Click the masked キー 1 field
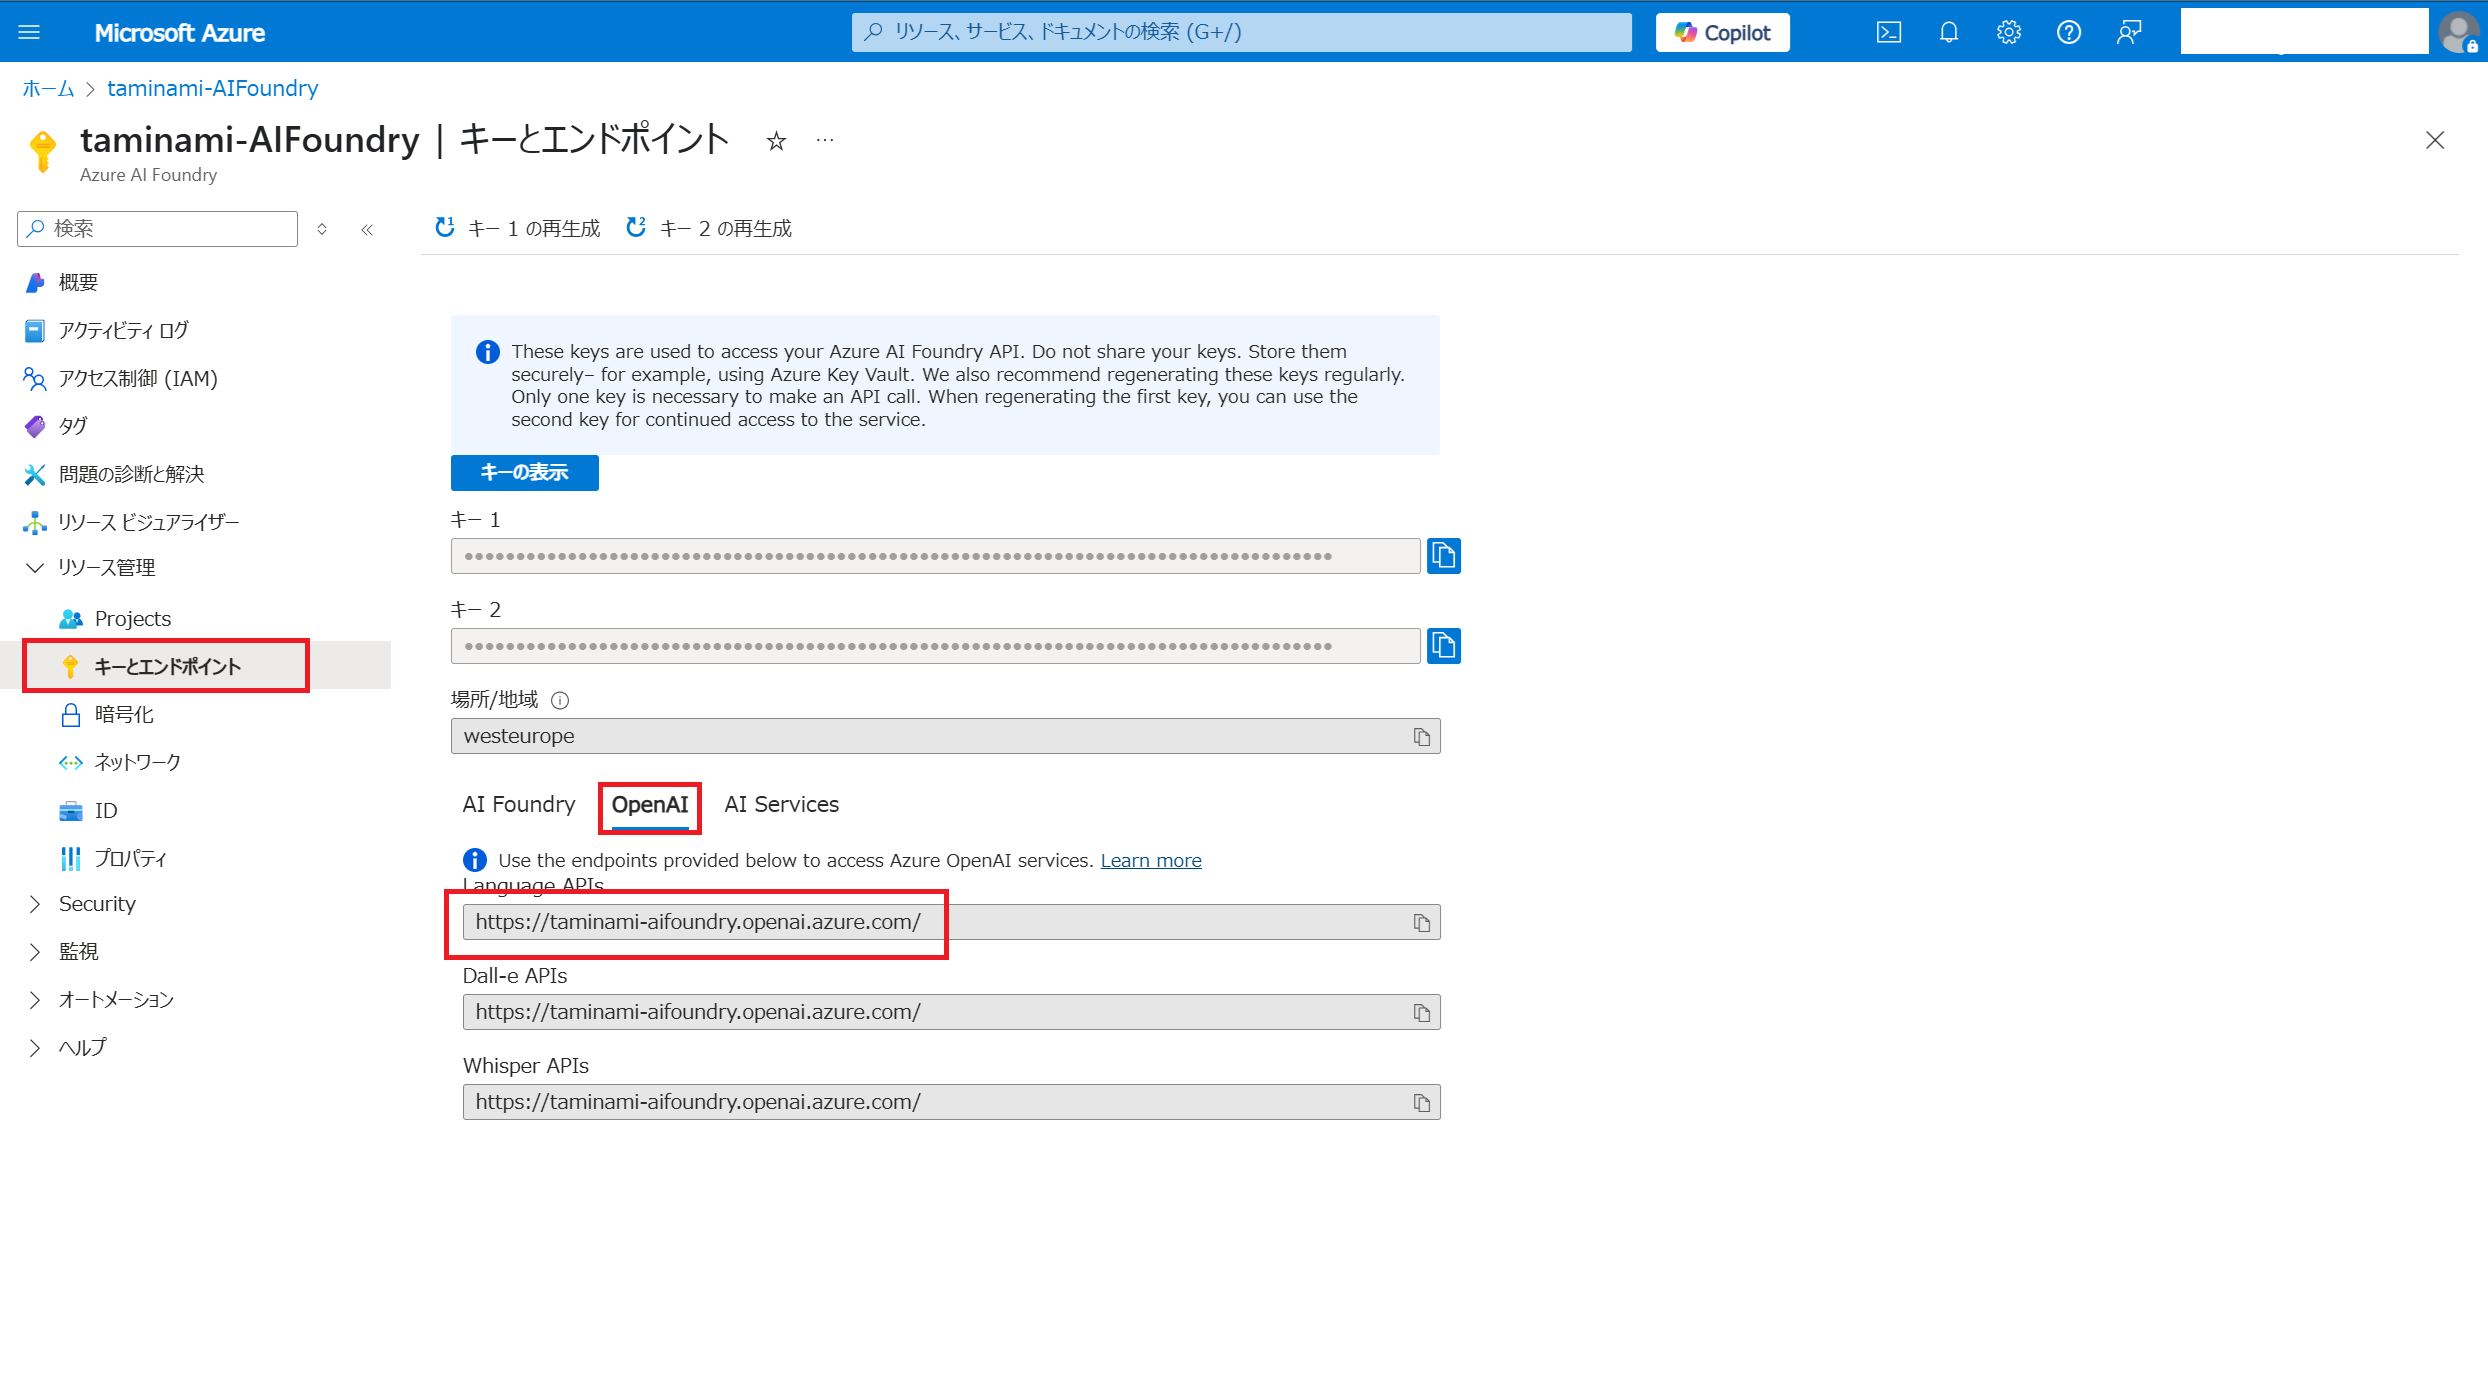The height and width of the screenshot is (1375, 2488). [935, 556]
